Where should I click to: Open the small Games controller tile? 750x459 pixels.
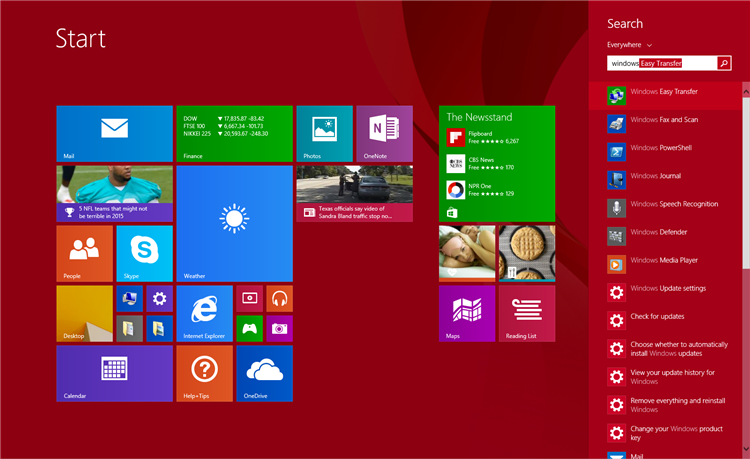[250, 328]
